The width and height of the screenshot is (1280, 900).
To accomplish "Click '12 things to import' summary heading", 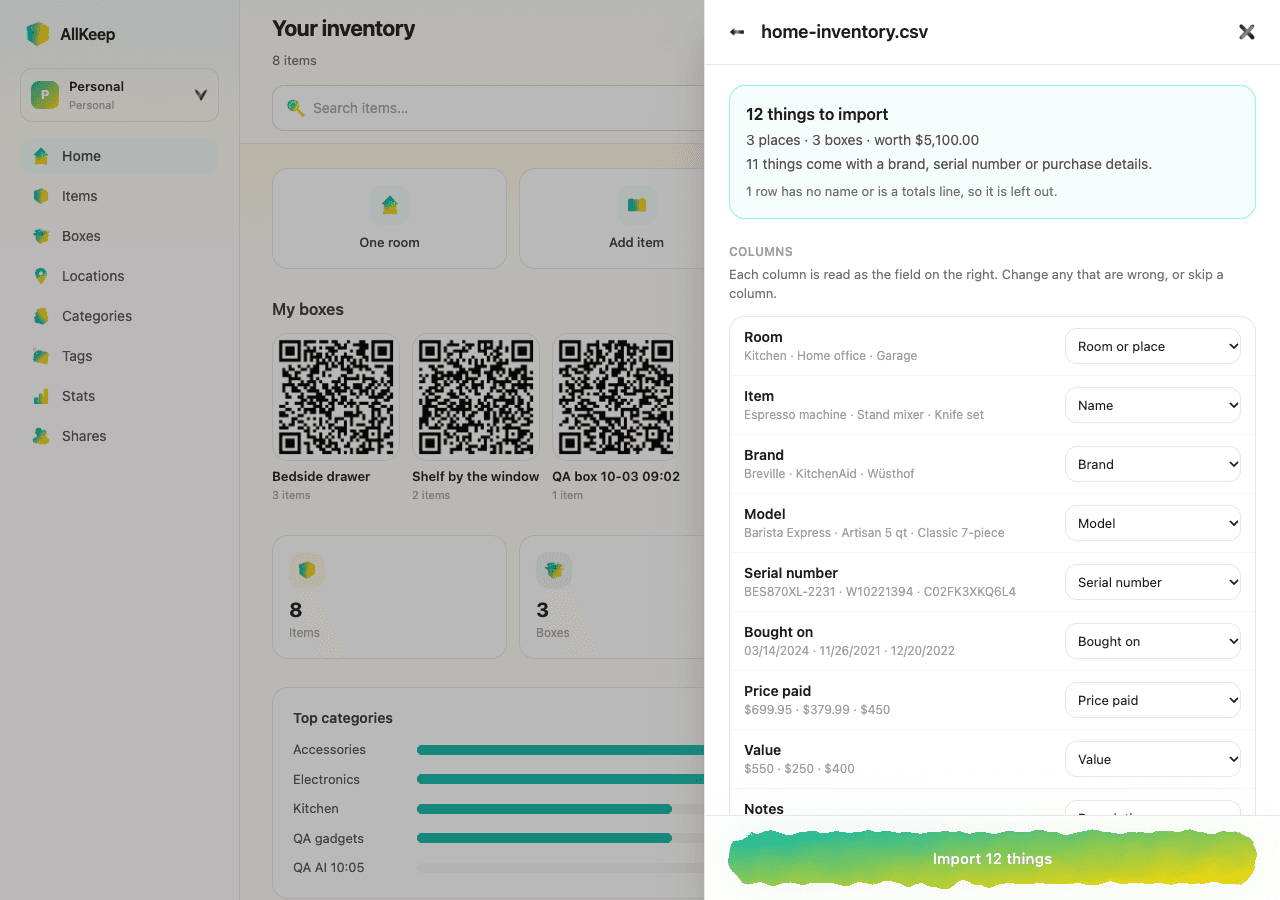I will 817,114.
